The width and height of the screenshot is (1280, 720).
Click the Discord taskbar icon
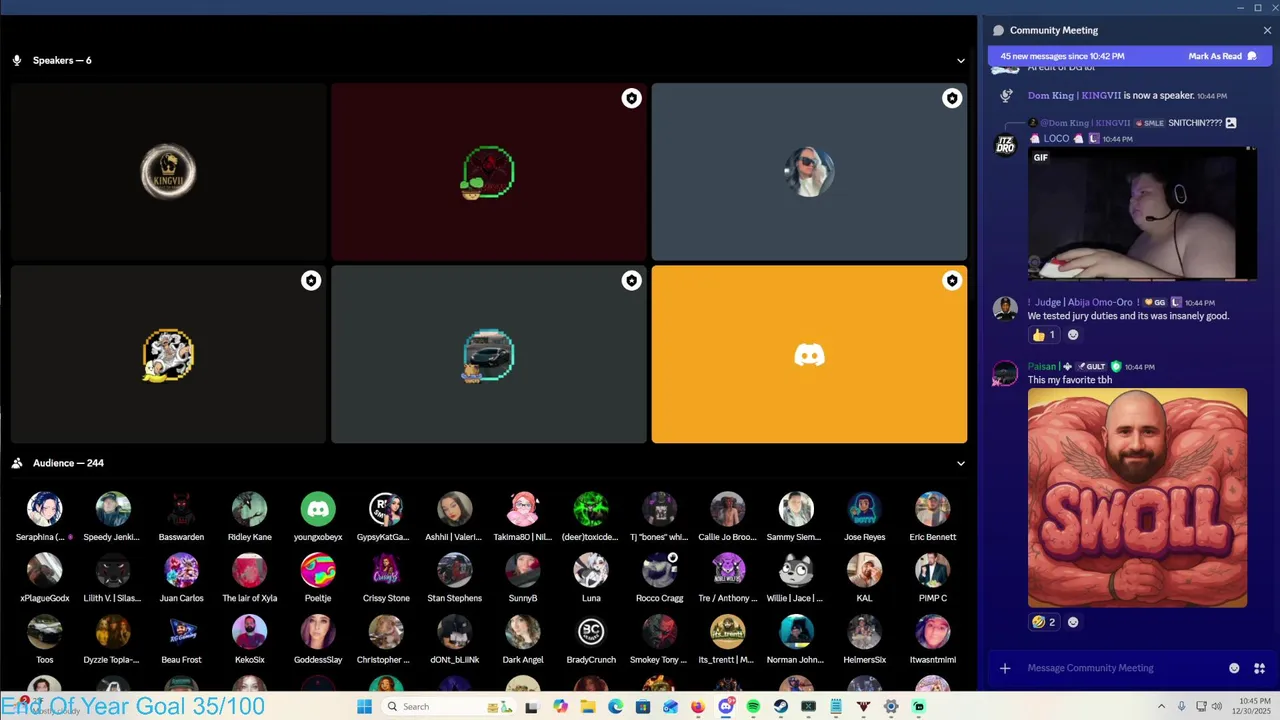[726, 707]
